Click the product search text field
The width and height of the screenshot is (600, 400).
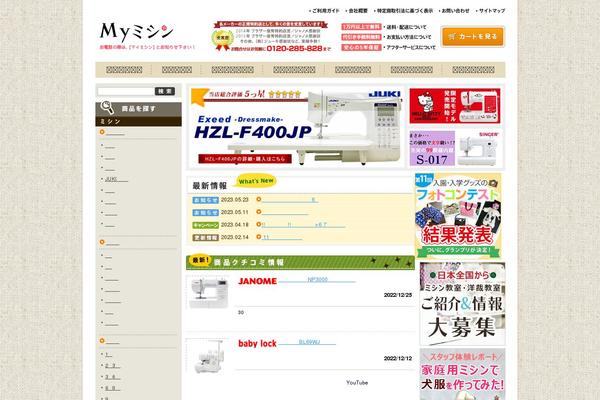tap(126, 91)
